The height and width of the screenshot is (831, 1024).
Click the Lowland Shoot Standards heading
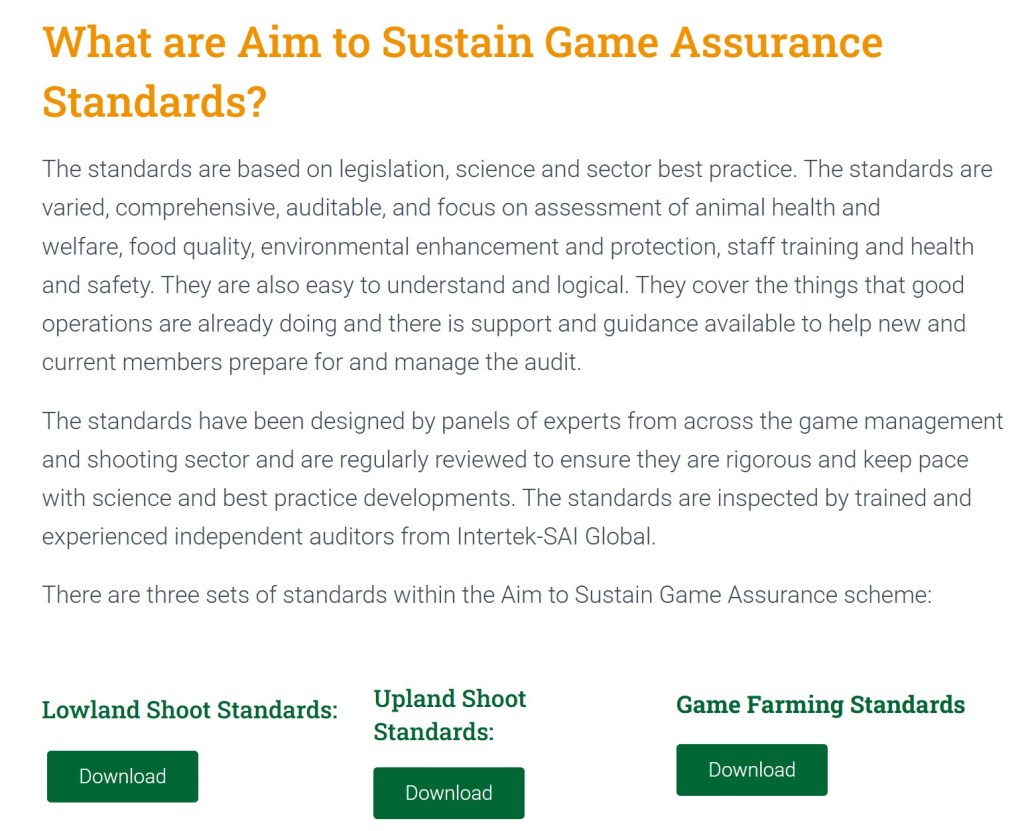(189, 710)
